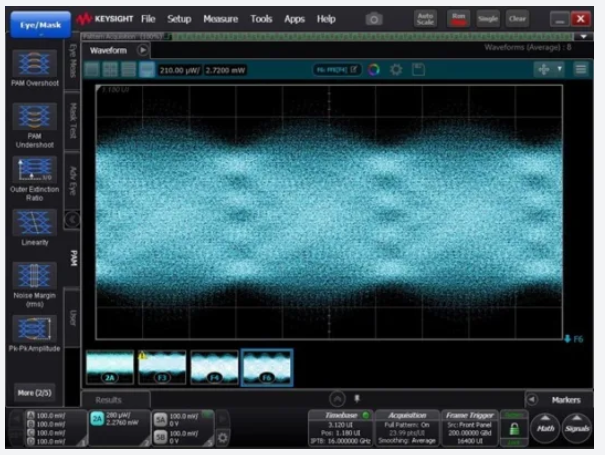Select the 2A waveform thumbnail

pyautogui.click(x=110, y=367)
